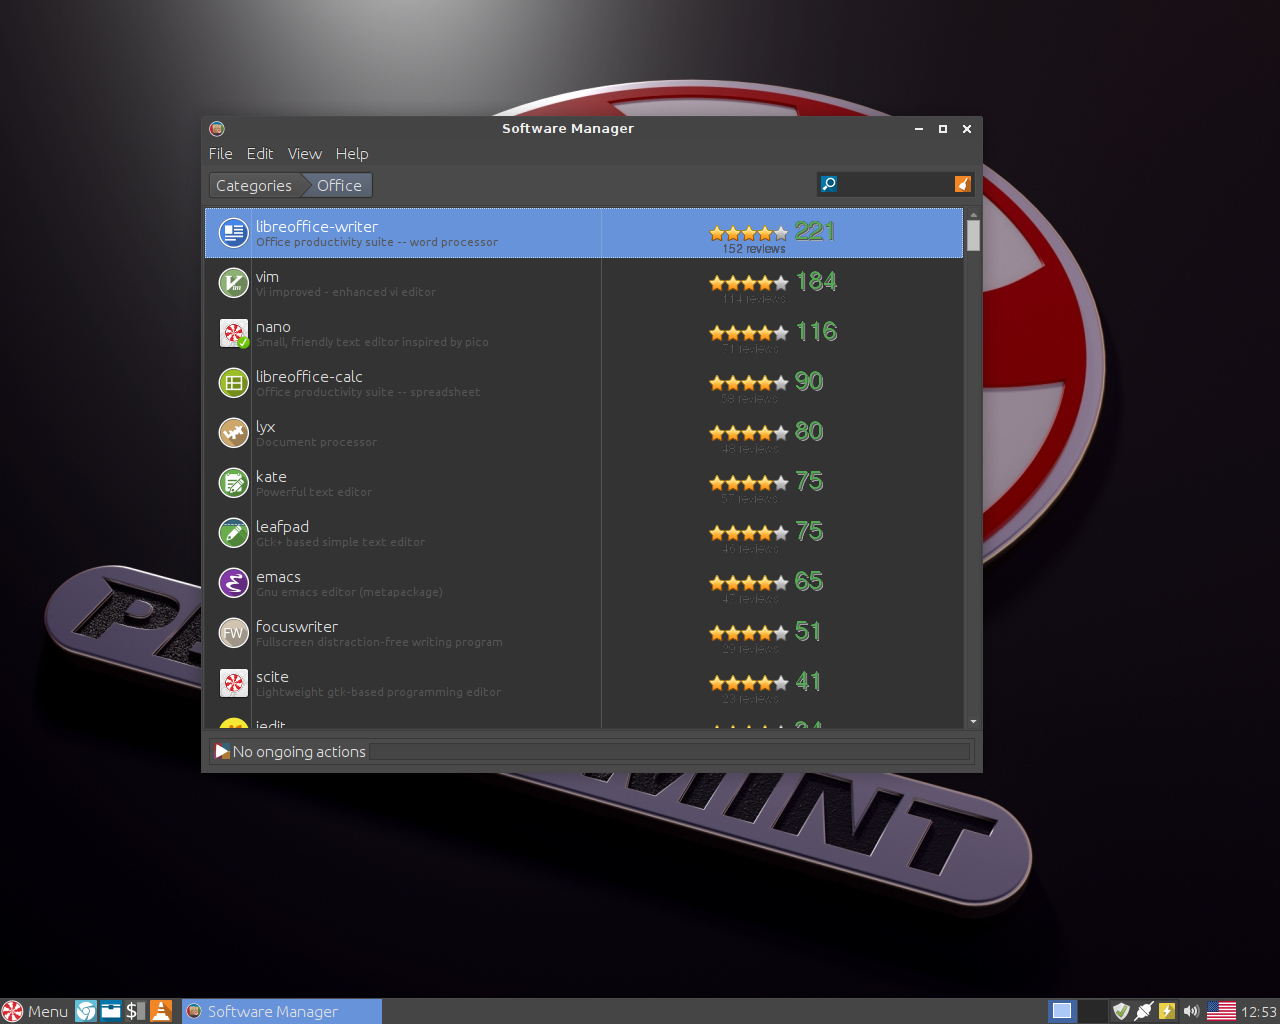Click the emacs app icon
The height and width of the screenshot is (1024, 1280).
click(x=233, y=583)
